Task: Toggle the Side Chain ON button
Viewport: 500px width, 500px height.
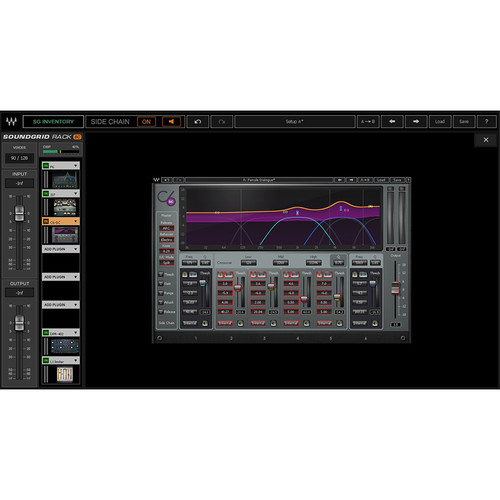Action: pyautogui.click(x=146, y=122)
